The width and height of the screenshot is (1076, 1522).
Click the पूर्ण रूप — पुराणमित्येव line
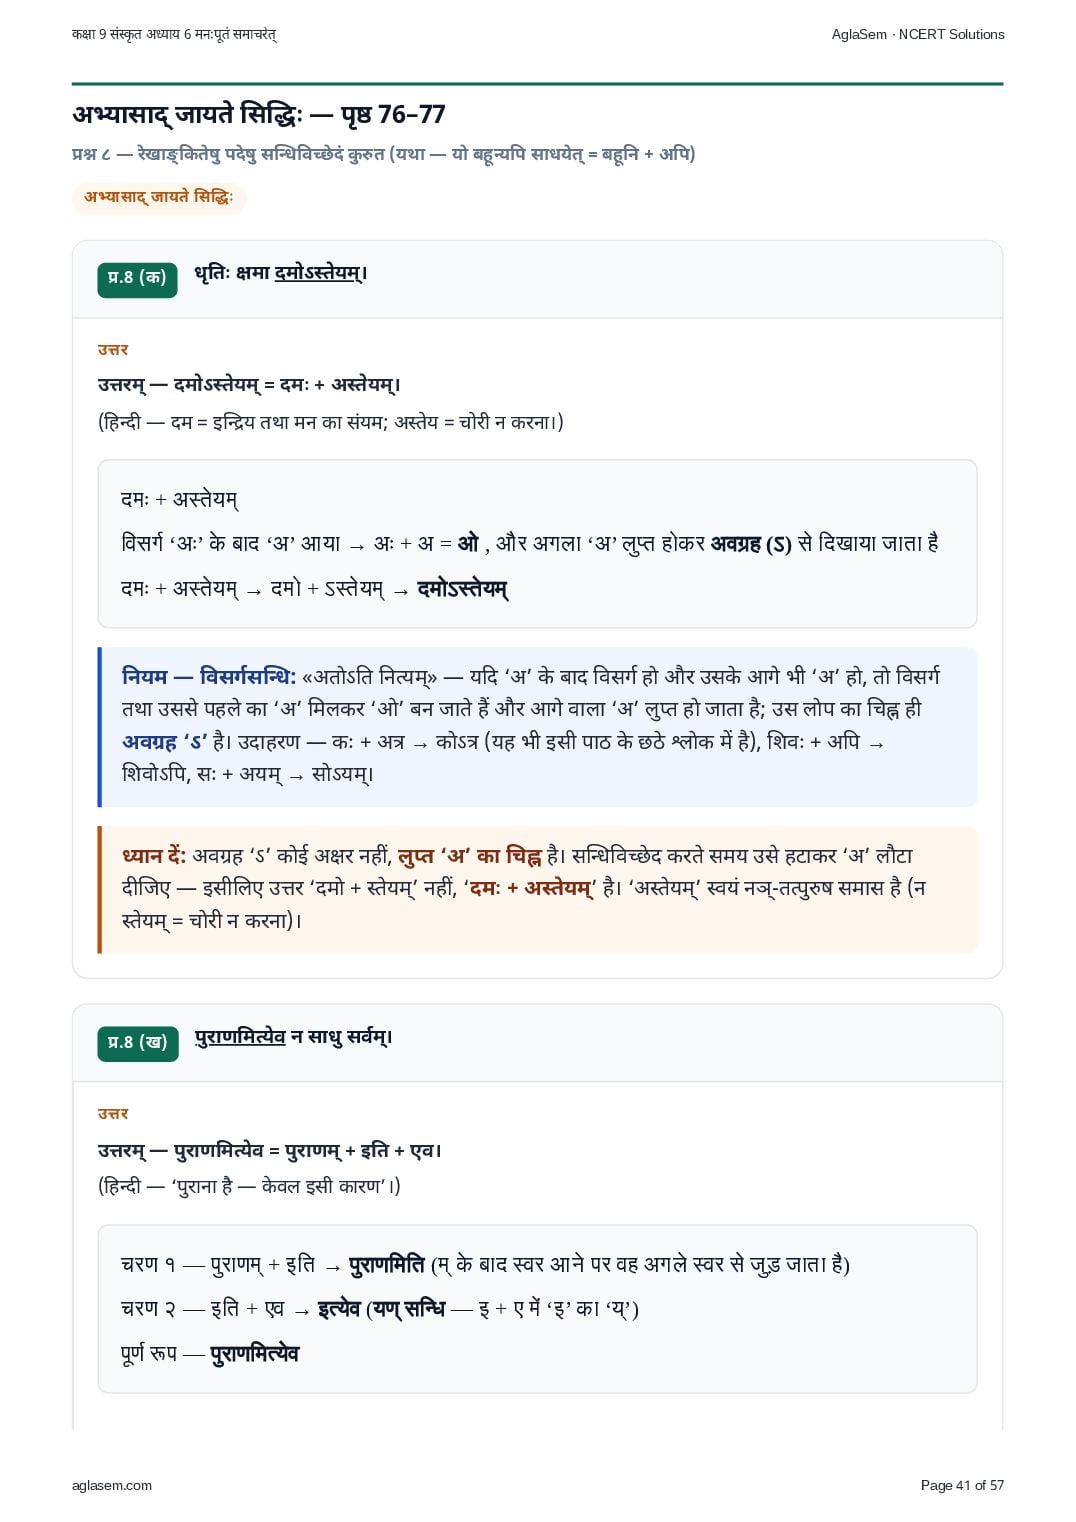coord(210,1354)
